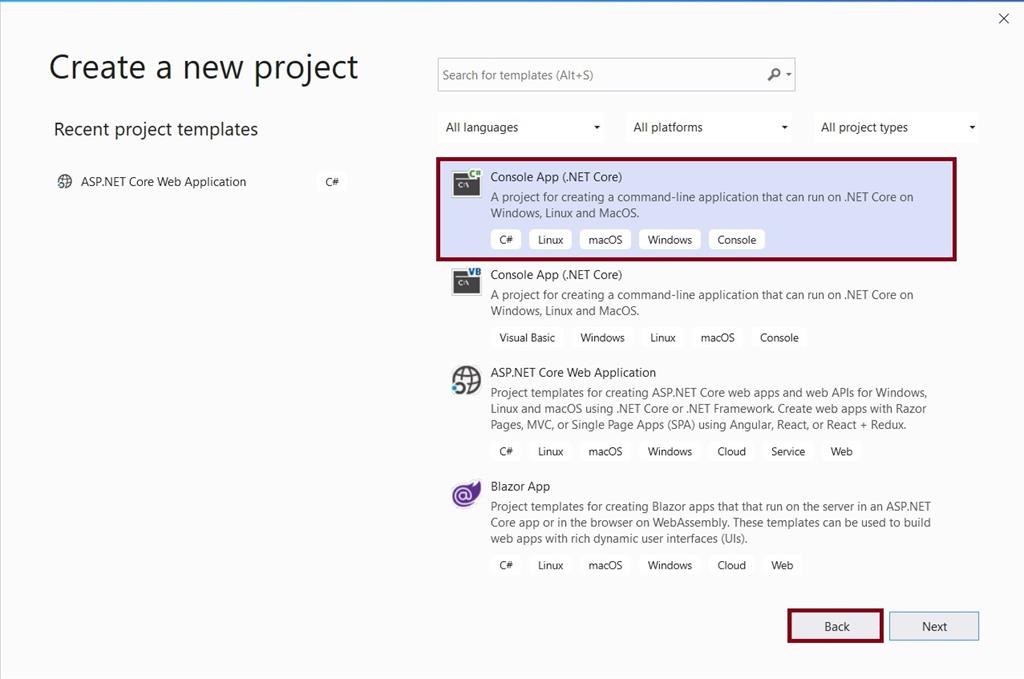Click the search magnifier icon
Screen dimensions: 1024x679
tap(774, 74)
